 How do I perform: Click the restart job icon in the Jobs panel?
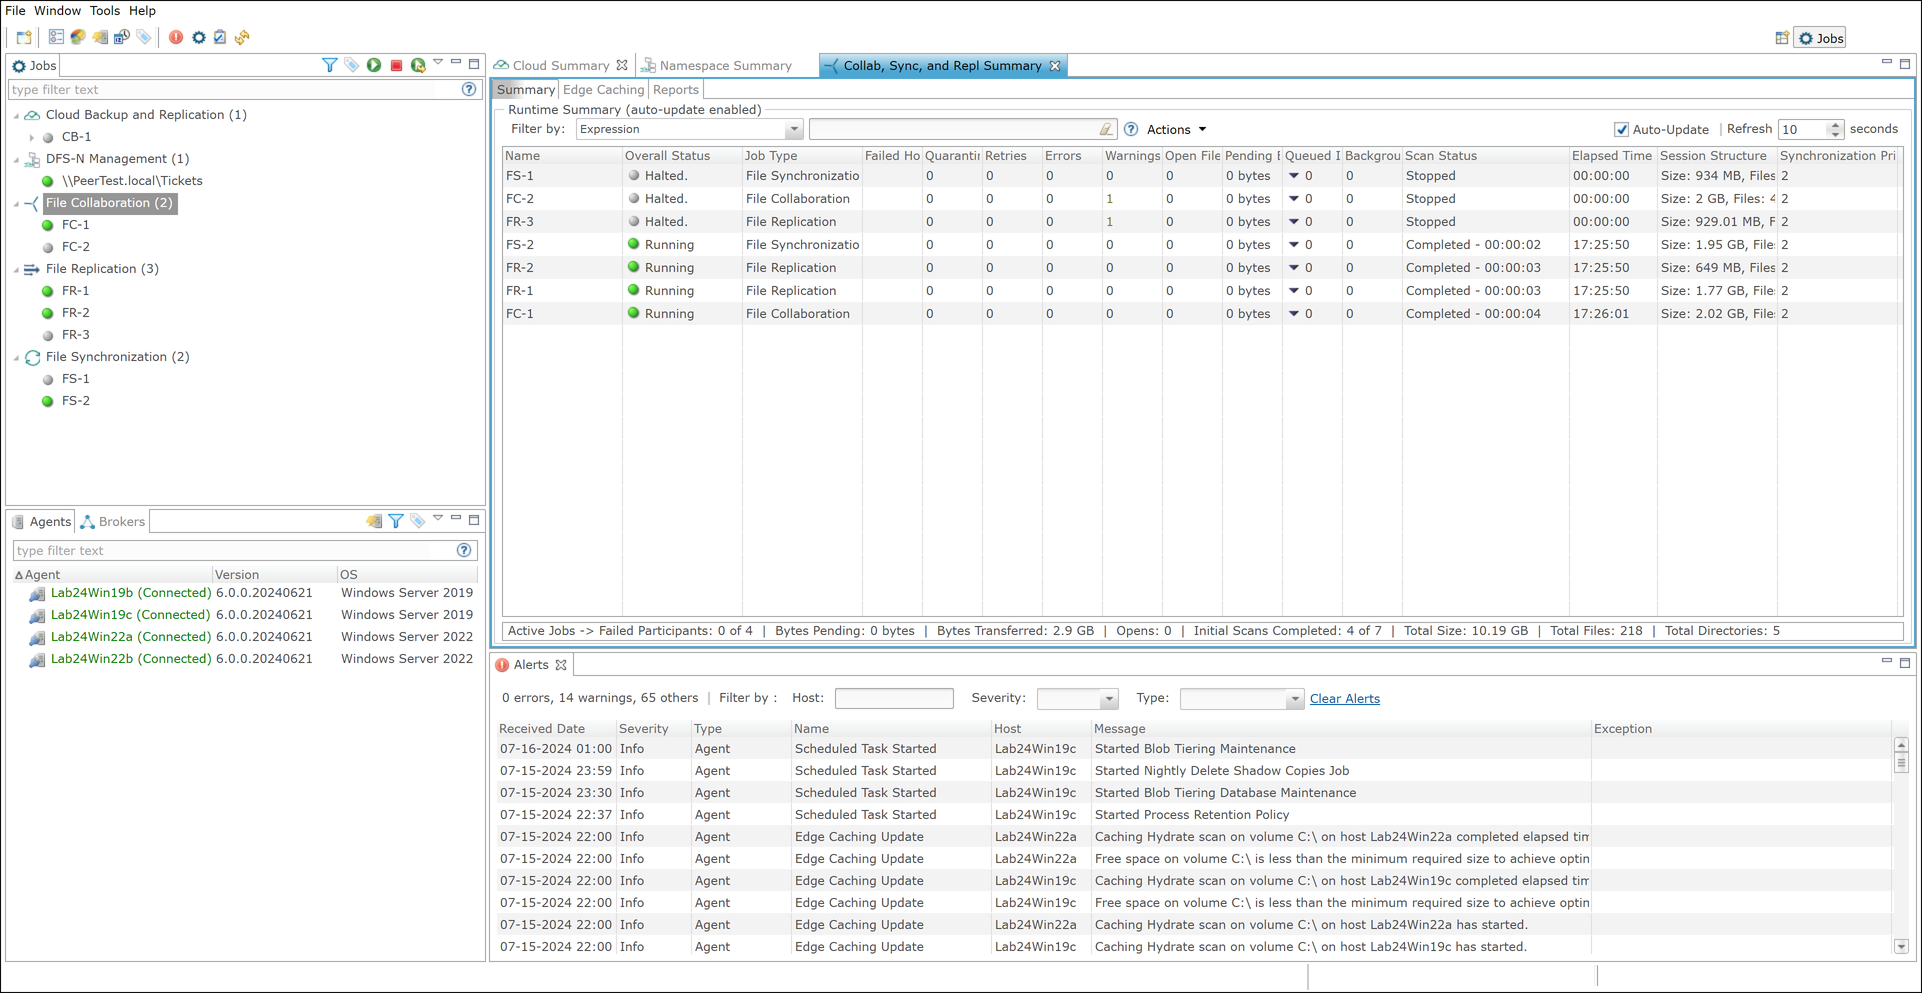pyautogui.click(x=418, y=65)
